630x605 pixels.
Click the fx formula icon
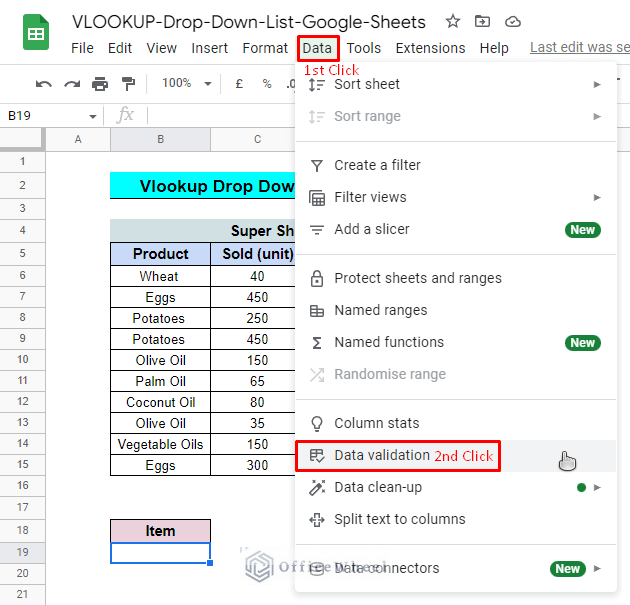pos(125,115)
